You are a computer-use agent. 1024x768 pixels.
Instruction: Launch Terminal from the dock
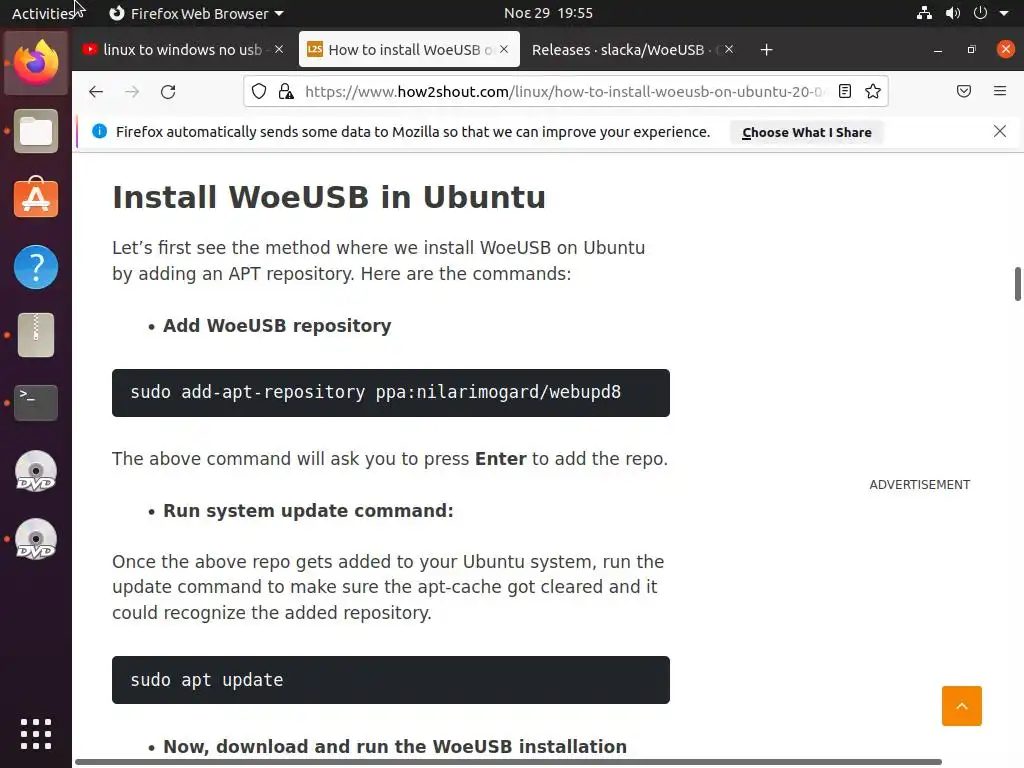coord(36,402)
